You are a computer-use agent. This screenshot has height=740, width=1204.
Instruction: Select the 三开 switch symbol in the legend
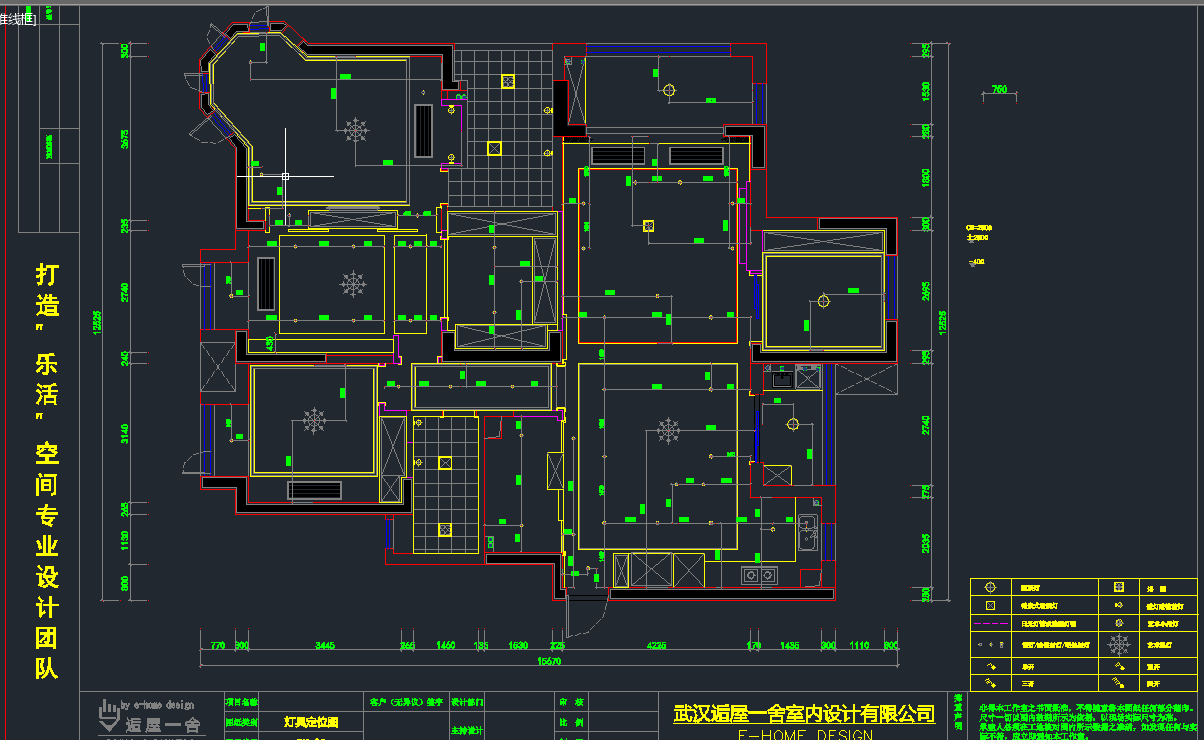click(992, 684)
